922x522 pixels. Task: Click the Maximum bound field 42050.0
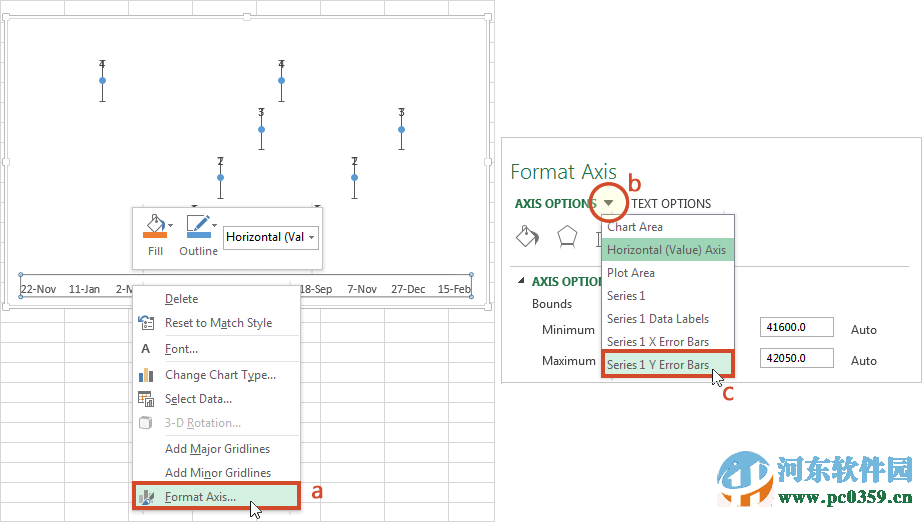[796, 358]
